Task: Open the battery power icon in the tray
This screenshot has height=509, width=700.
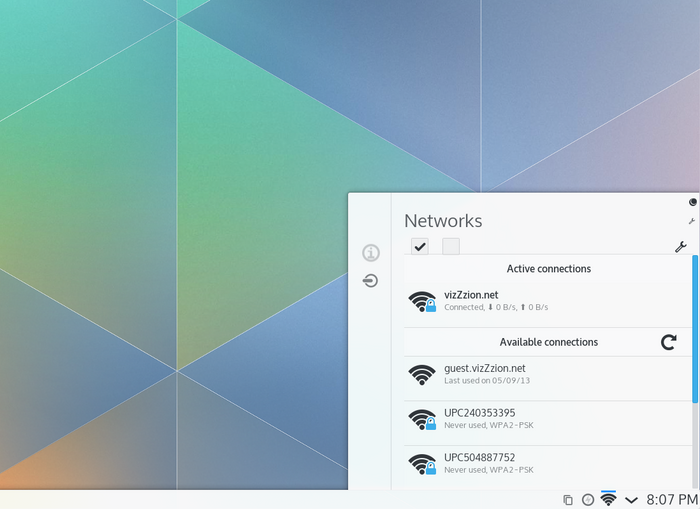Action: [588, 500]
